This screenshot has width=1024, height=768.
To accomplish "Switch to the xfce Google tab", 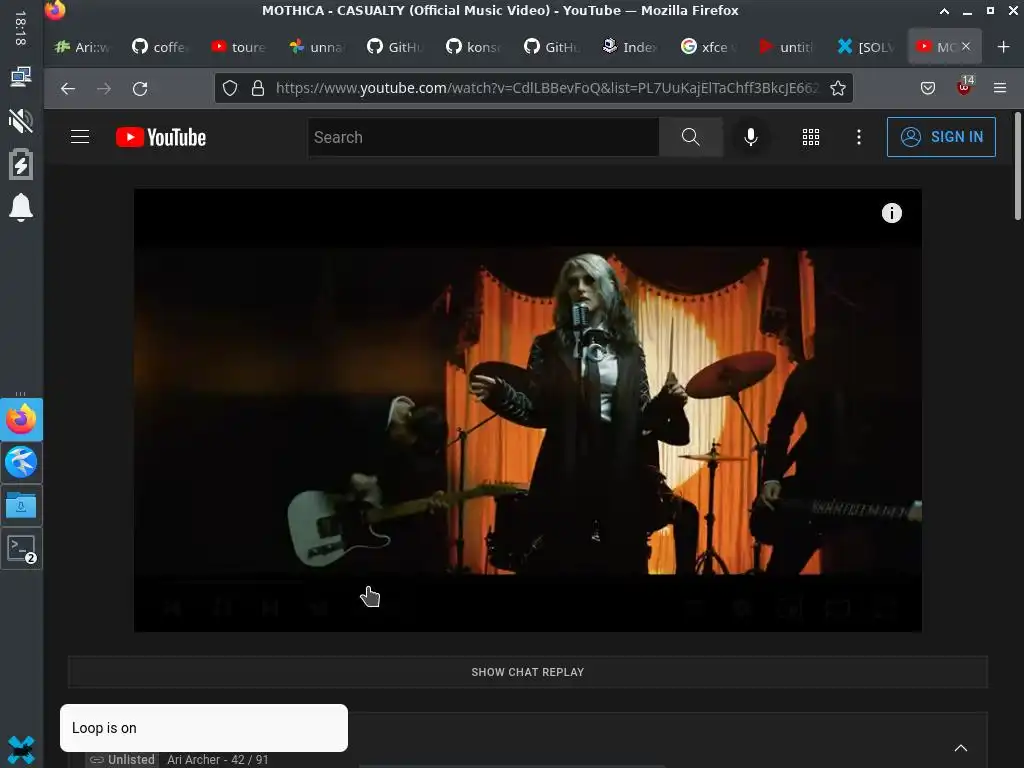I will click(709, 46).
